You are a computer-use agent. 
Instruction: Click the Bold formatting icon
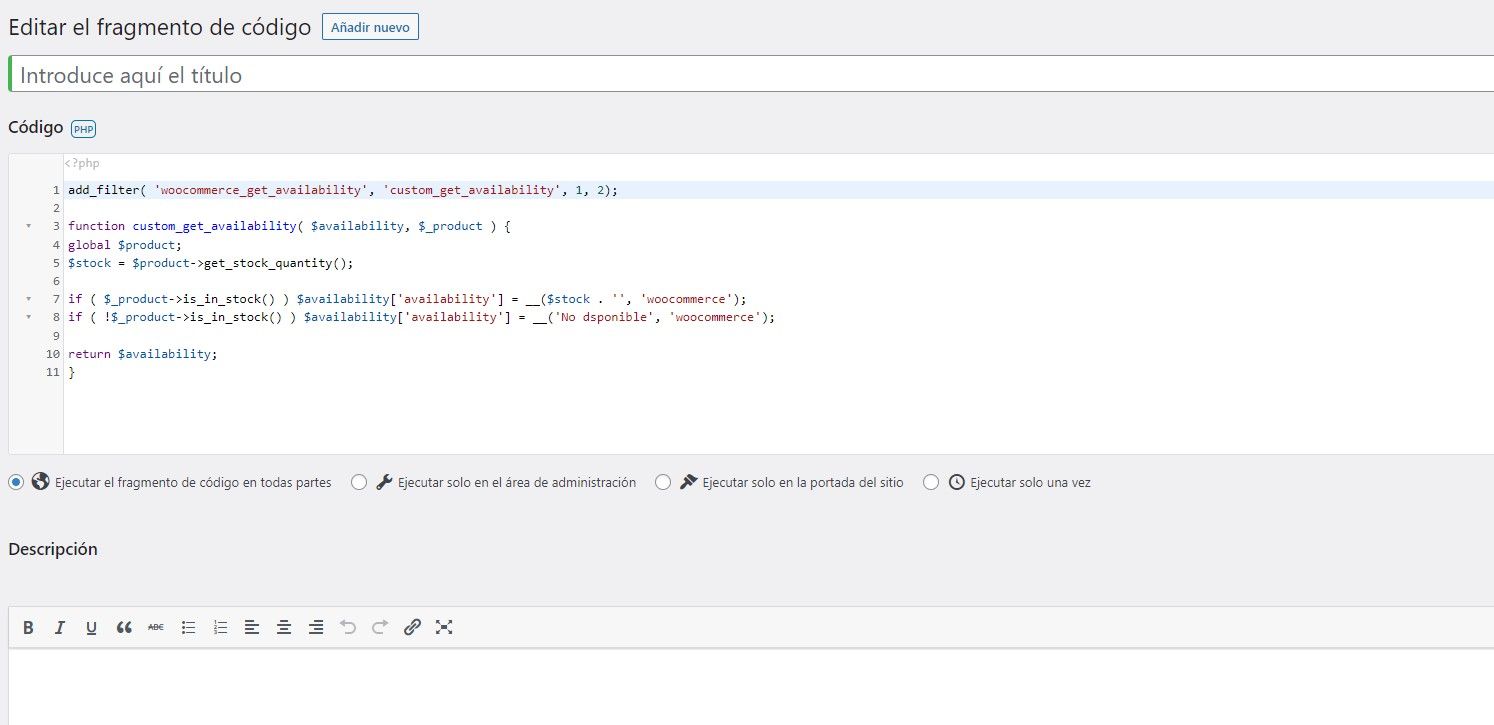click(28, 627)
